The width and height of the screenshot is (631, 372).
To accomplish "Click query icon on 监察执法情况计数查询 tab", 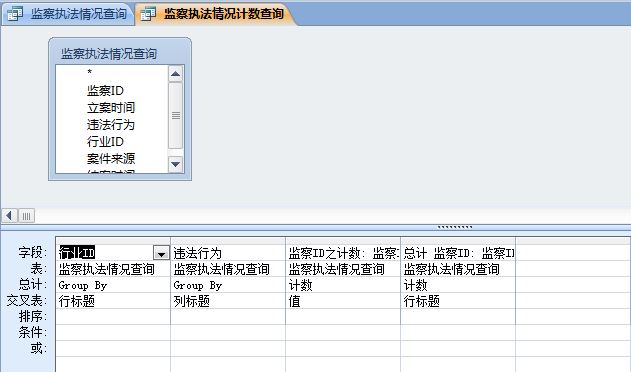I will [x=148, y=14].
